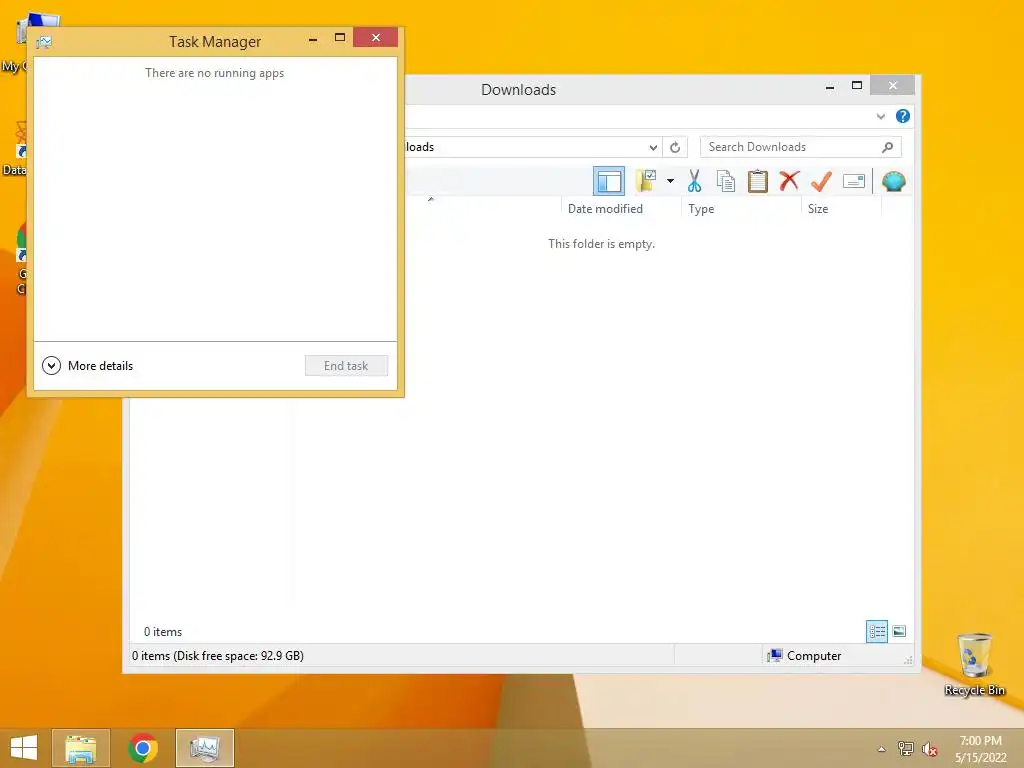The height and width of the screenshot is (768, 1024).
Task: Click the disk free space status text
Action: 217,656
